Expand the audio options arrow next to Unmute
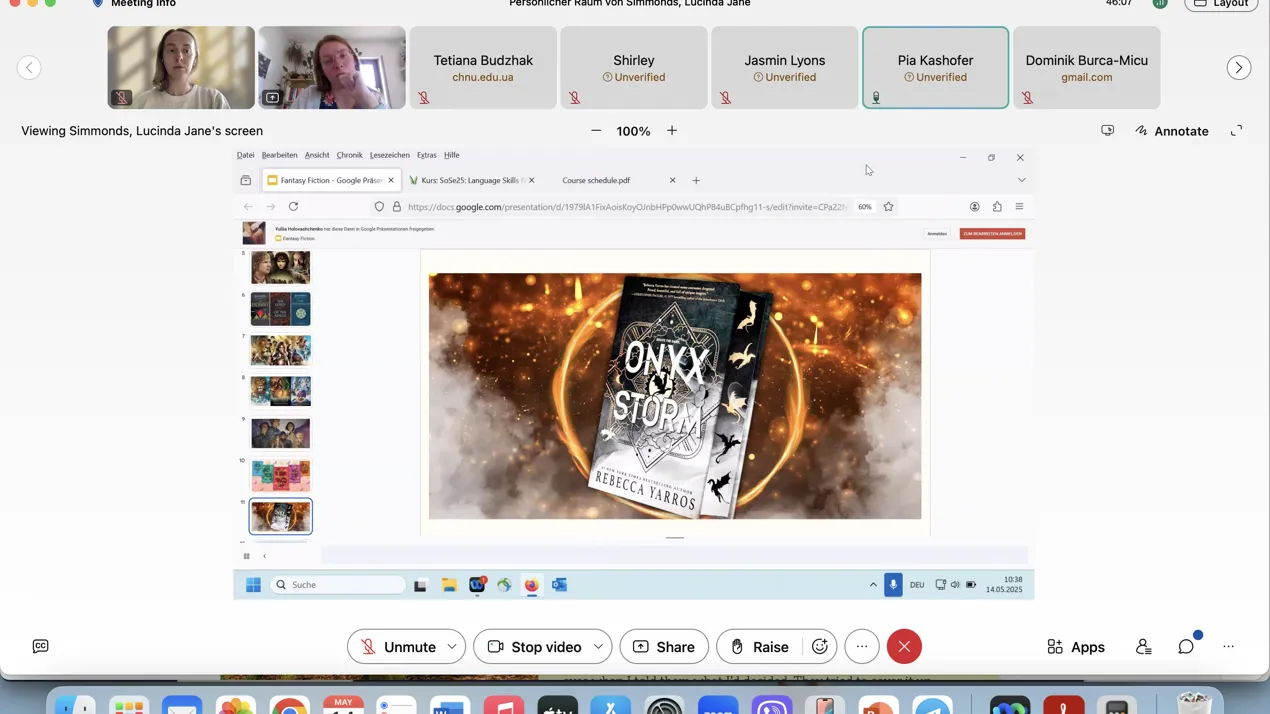This screenshot has width=1270, height=714. [452, 647]
